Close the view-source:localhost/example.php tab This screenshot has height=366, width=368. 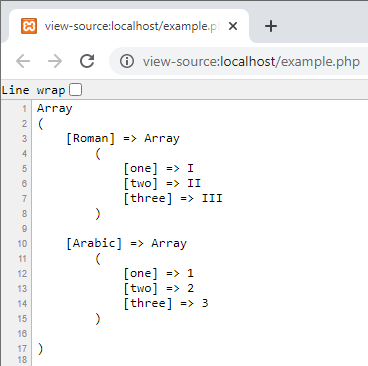coord(233,26)
